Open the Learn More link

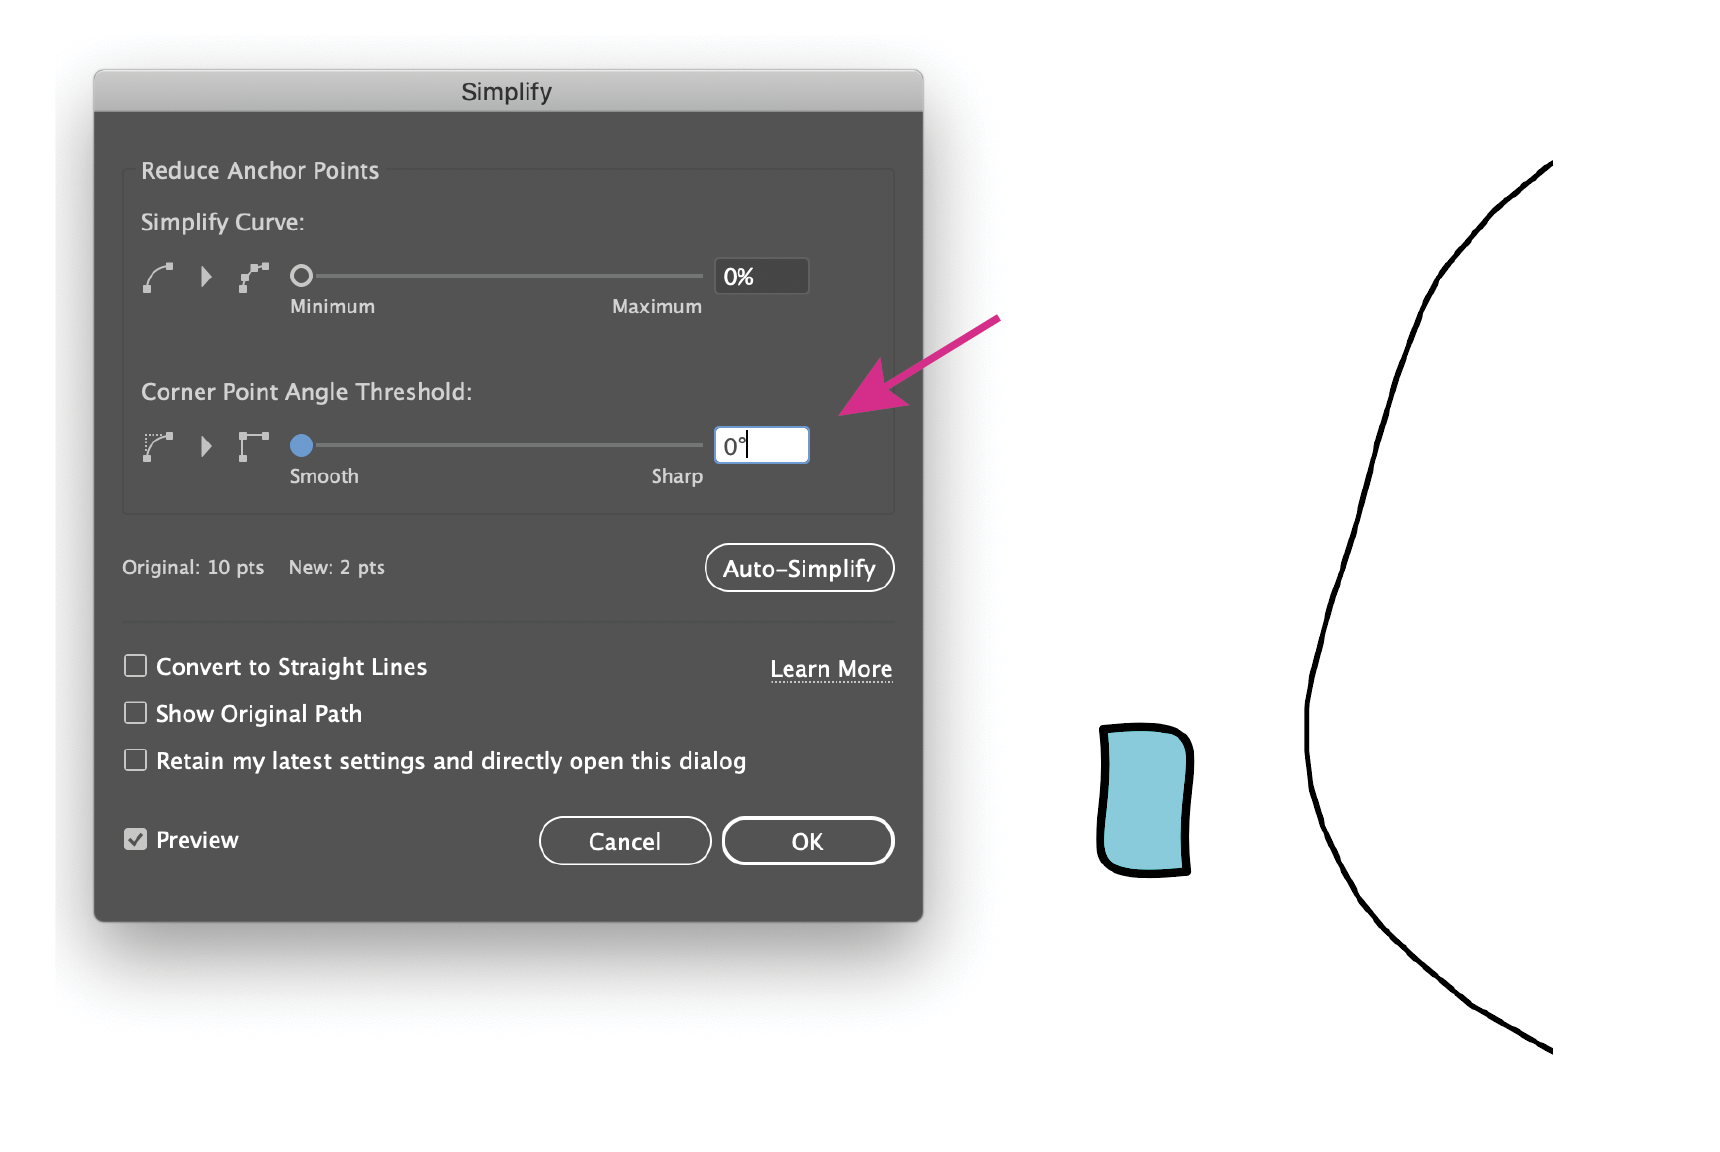pyautogui.click(x=831, y=669)
